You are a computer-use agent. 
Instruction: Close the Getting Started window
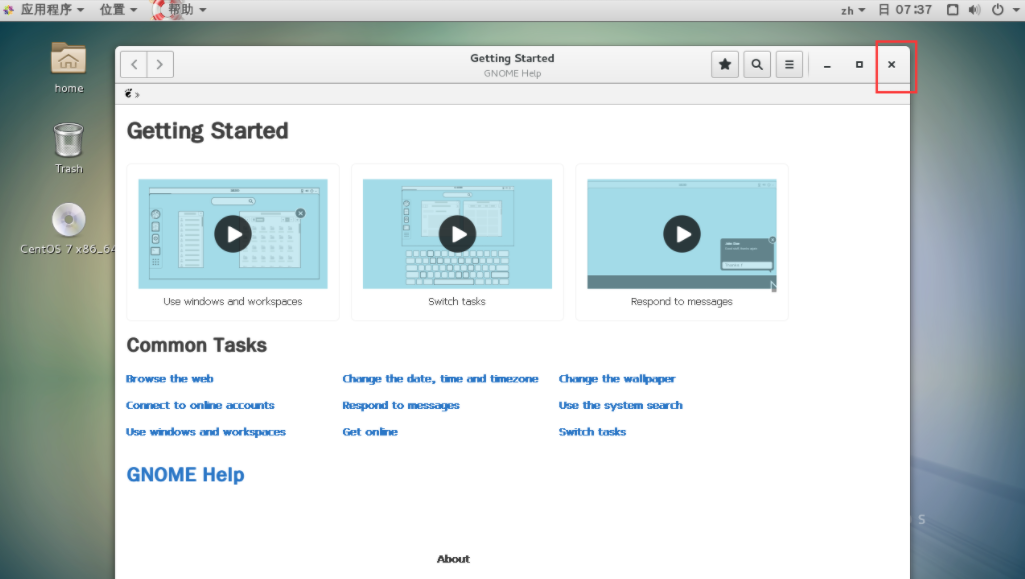[891, 65]
